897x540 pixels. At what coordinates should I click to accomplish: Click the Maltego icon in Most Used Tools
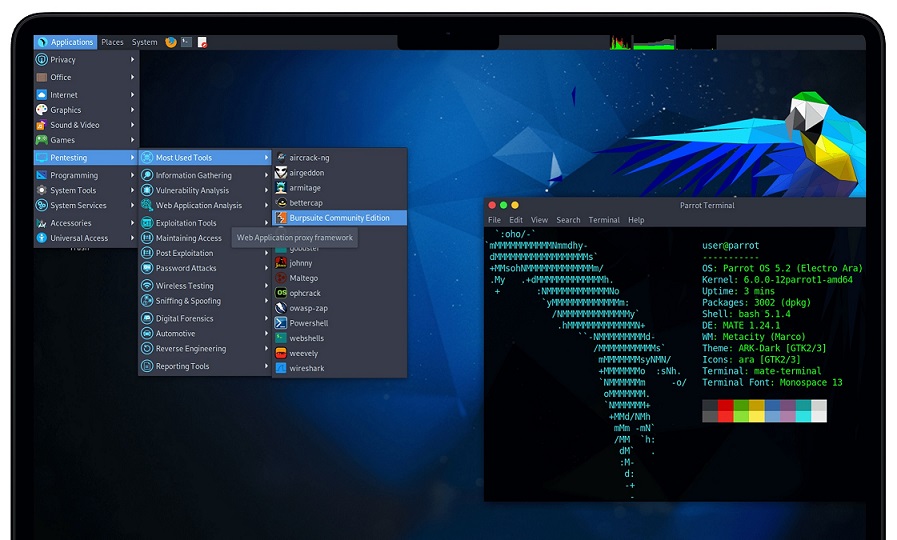pos(281,278)
